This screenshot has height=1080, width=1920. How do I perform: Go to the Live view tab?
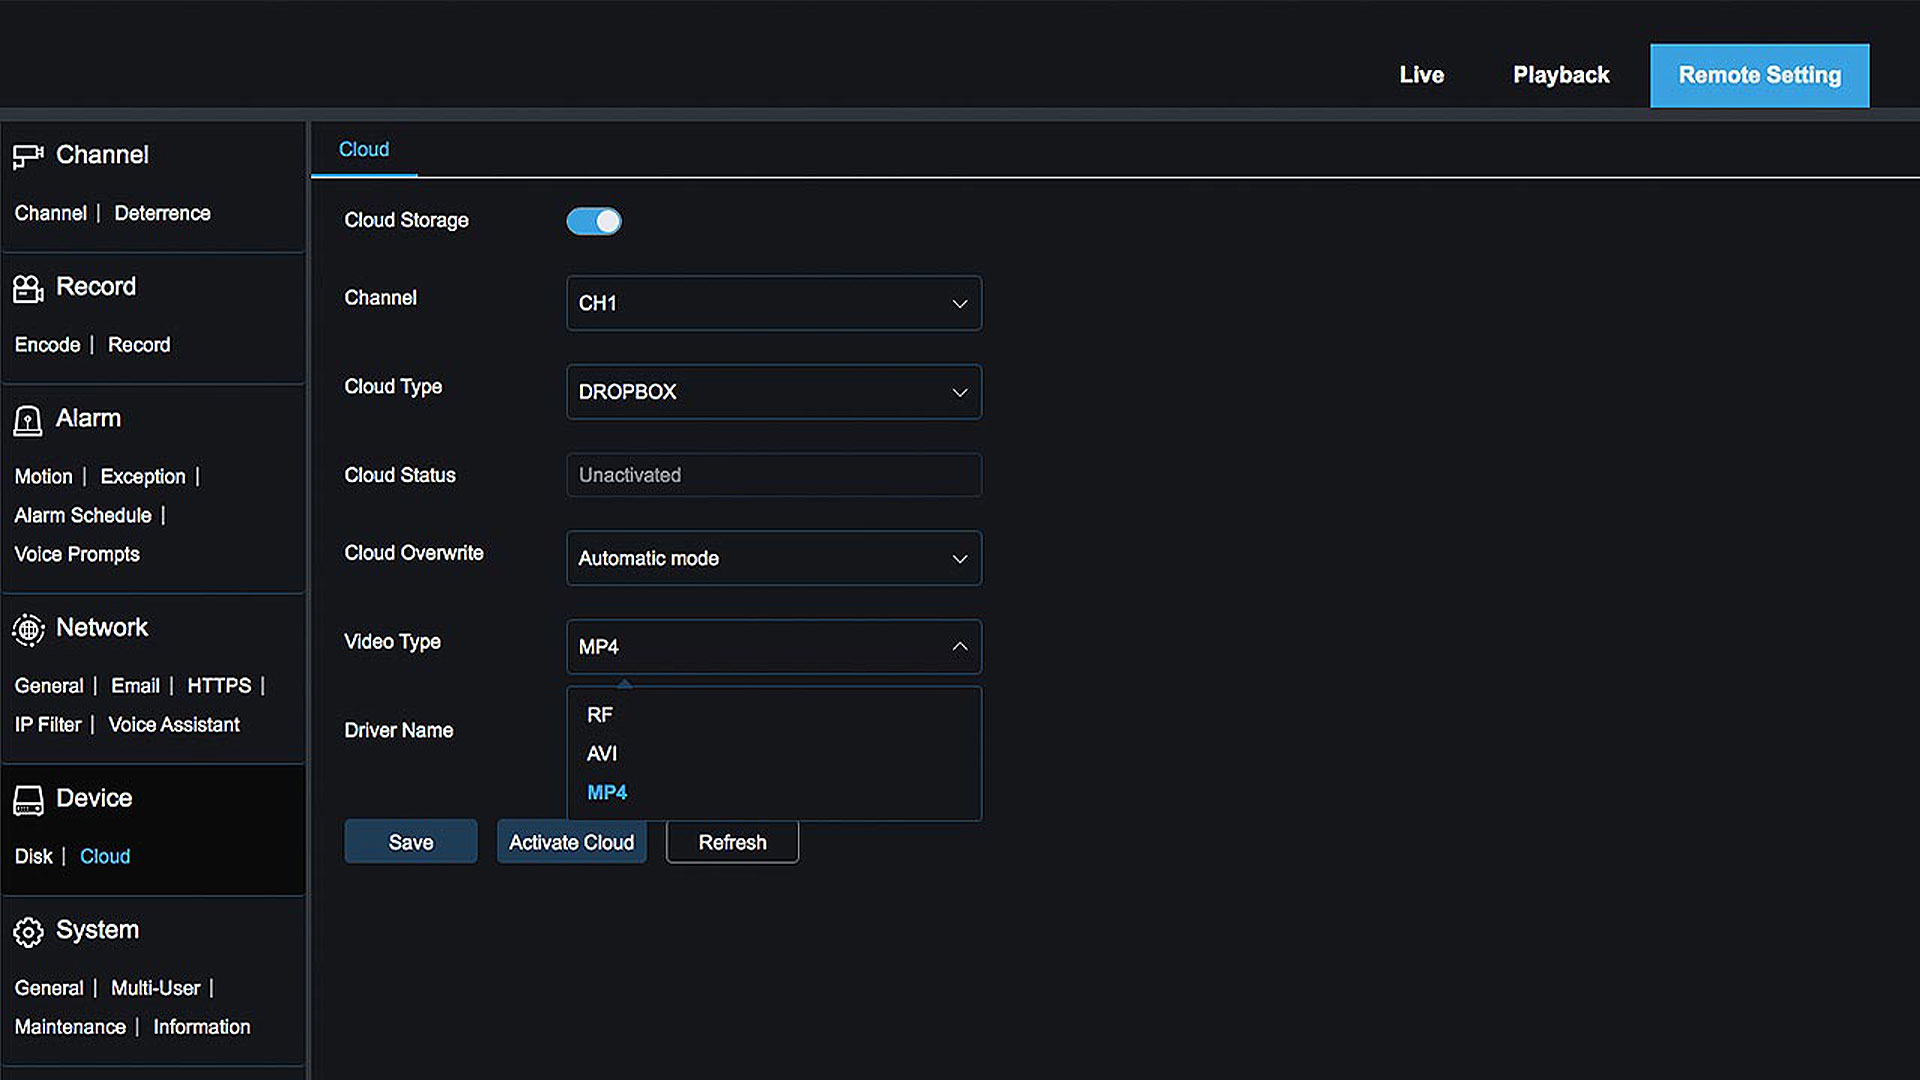pyautogui.click(x=1421, y=75)
